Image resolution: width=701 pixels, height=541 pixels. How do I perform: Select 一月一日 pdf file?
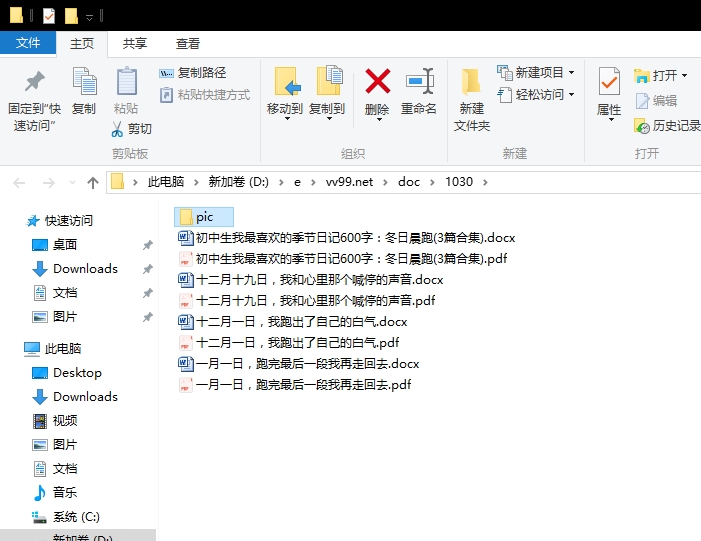pyautogui.click(x=294, y=385)
